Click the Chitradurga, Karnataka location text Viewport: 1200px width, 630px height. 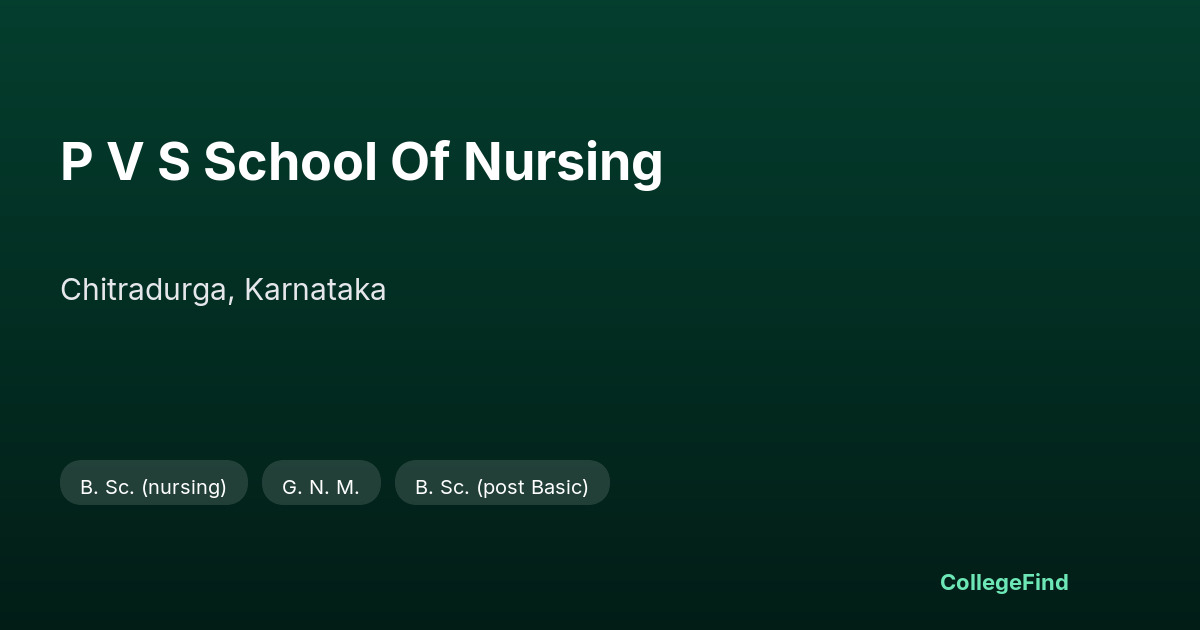click(x=223, y=290)
